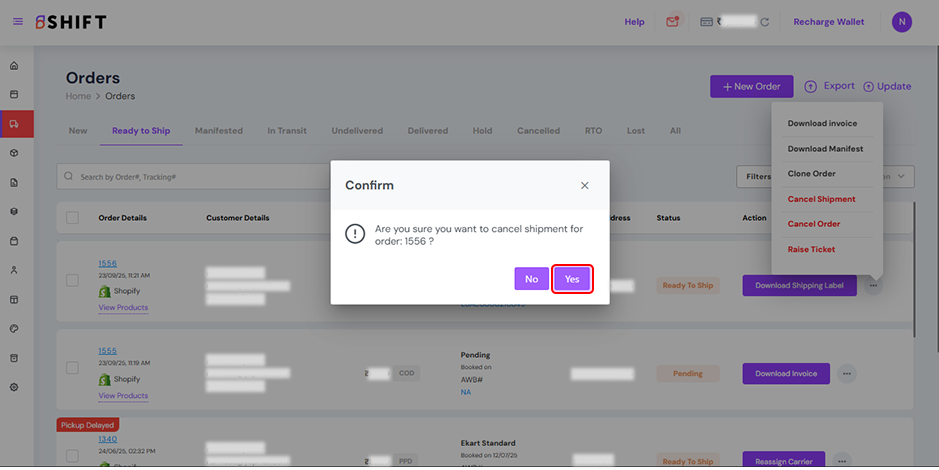Refresh the wallet balance icon
Viewport: 939px width, 470px height.
(765, 22)
